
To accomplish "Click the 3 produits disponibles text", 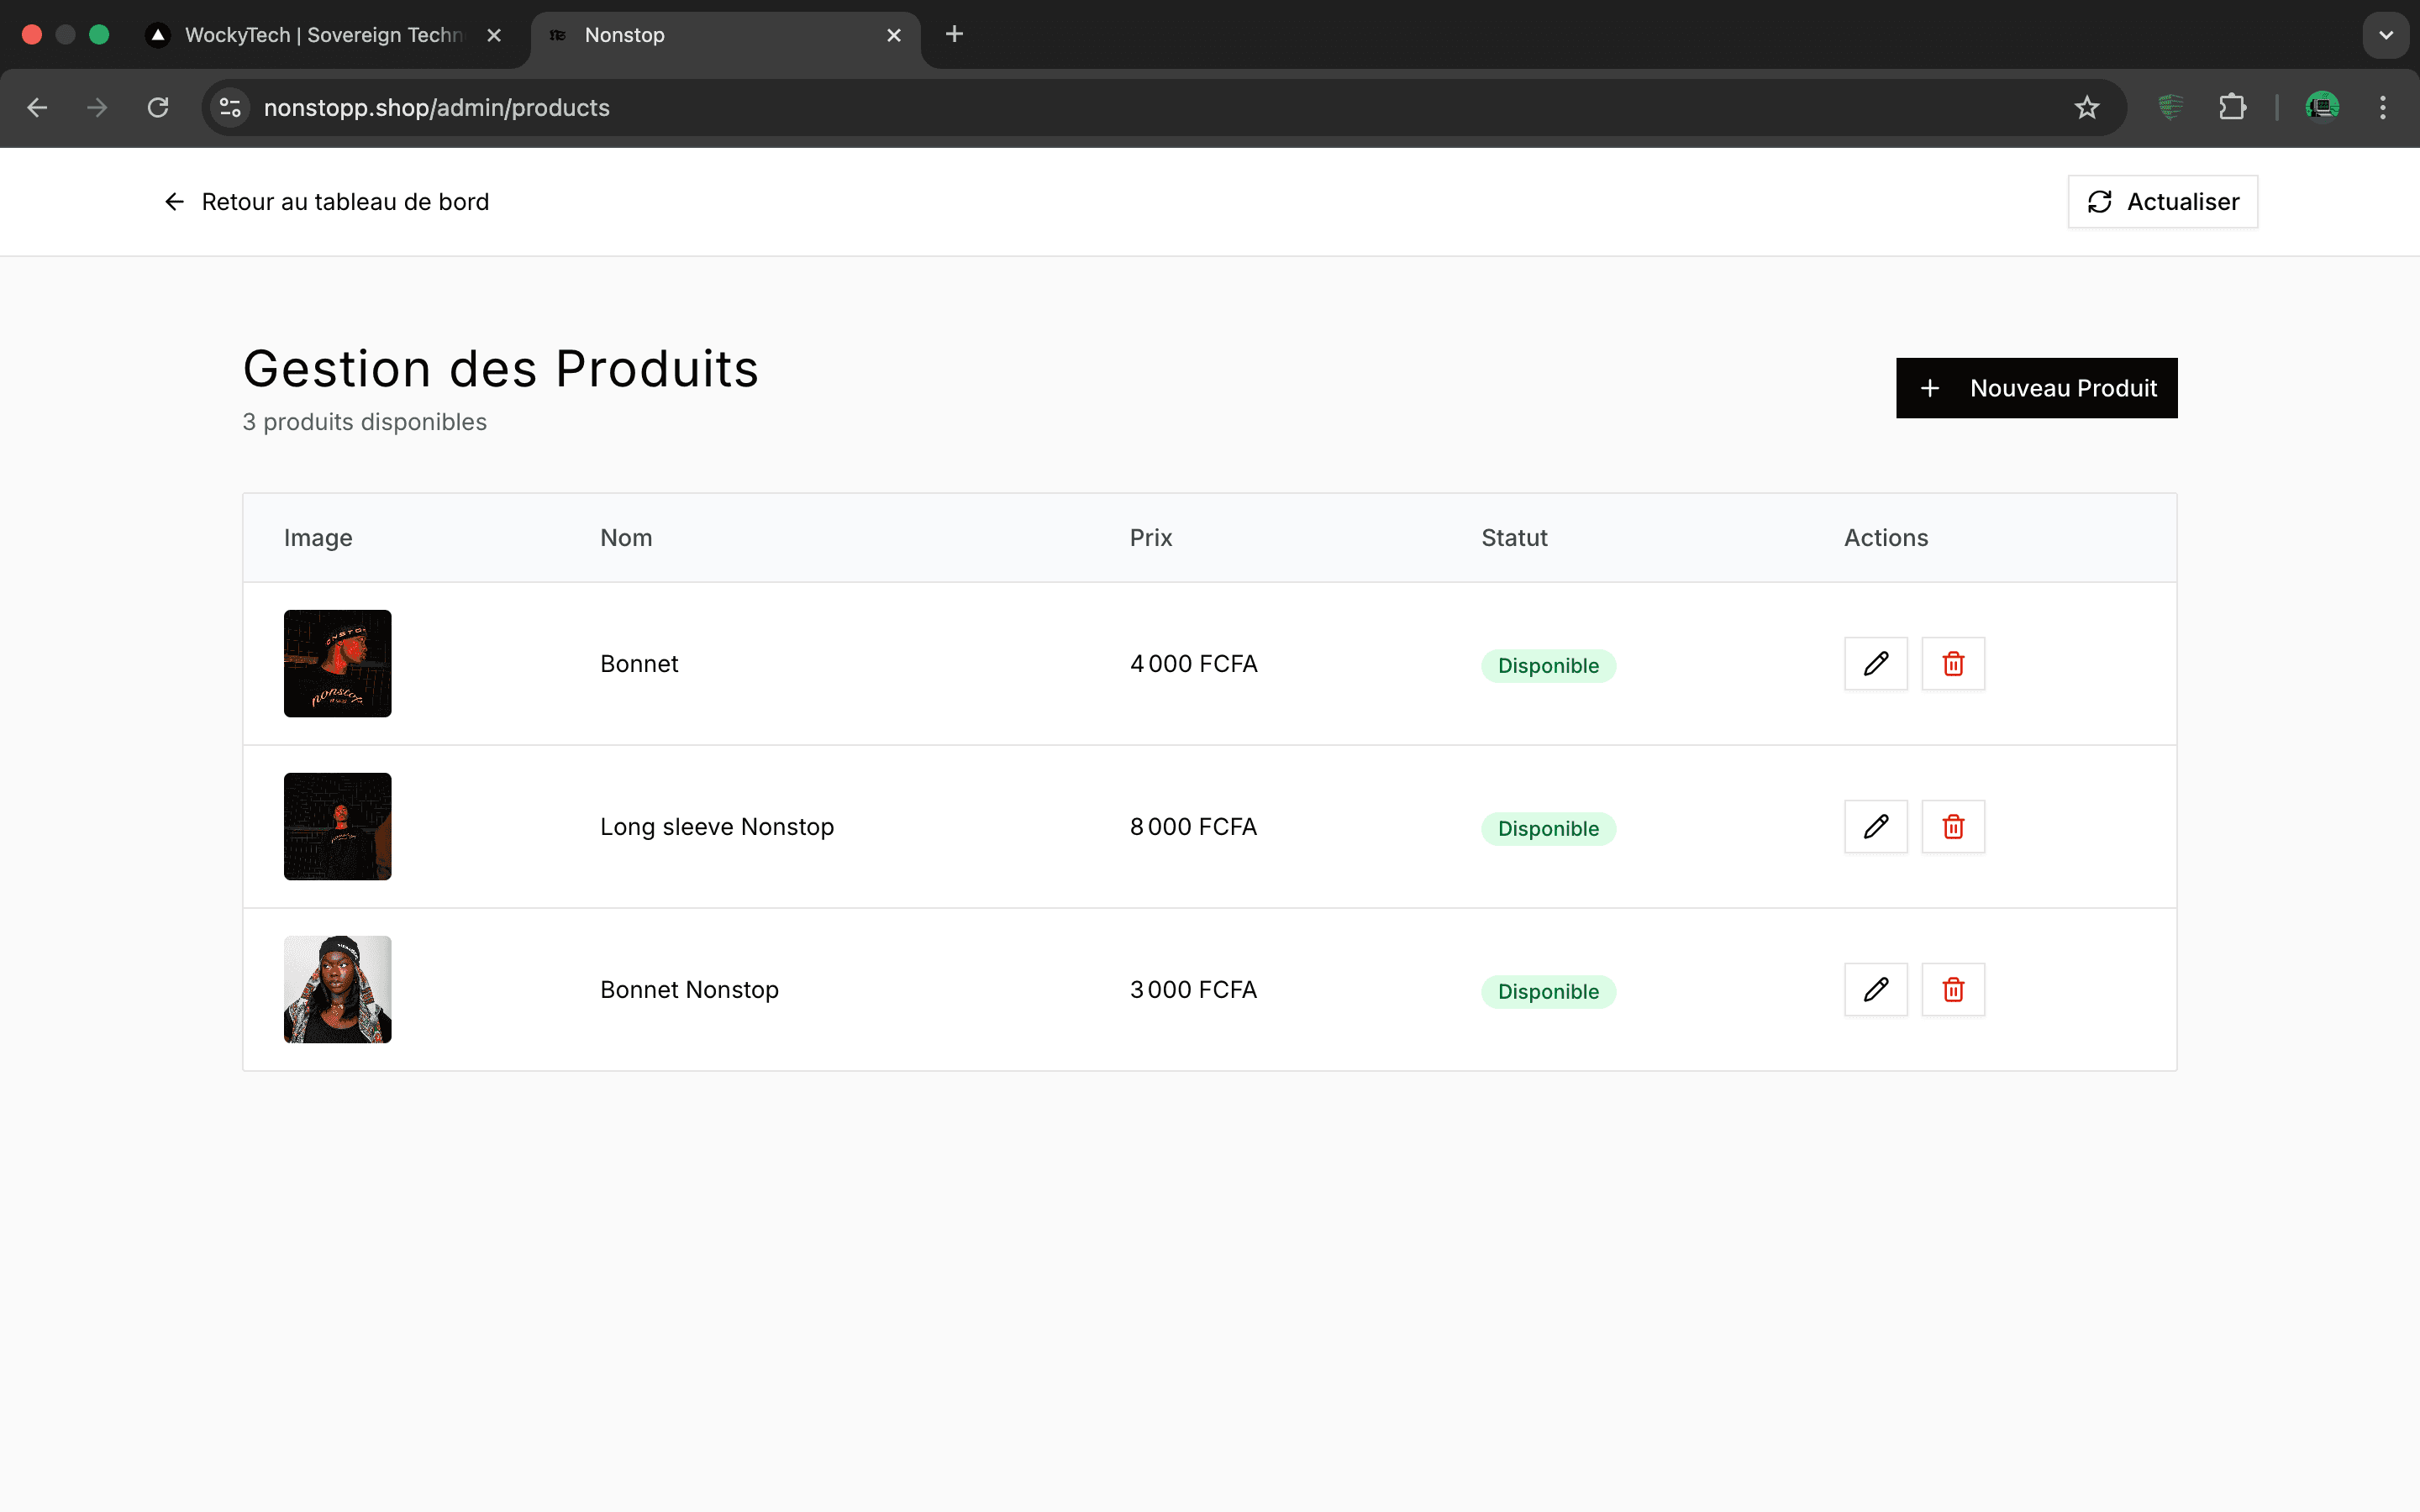I will 365,422.
